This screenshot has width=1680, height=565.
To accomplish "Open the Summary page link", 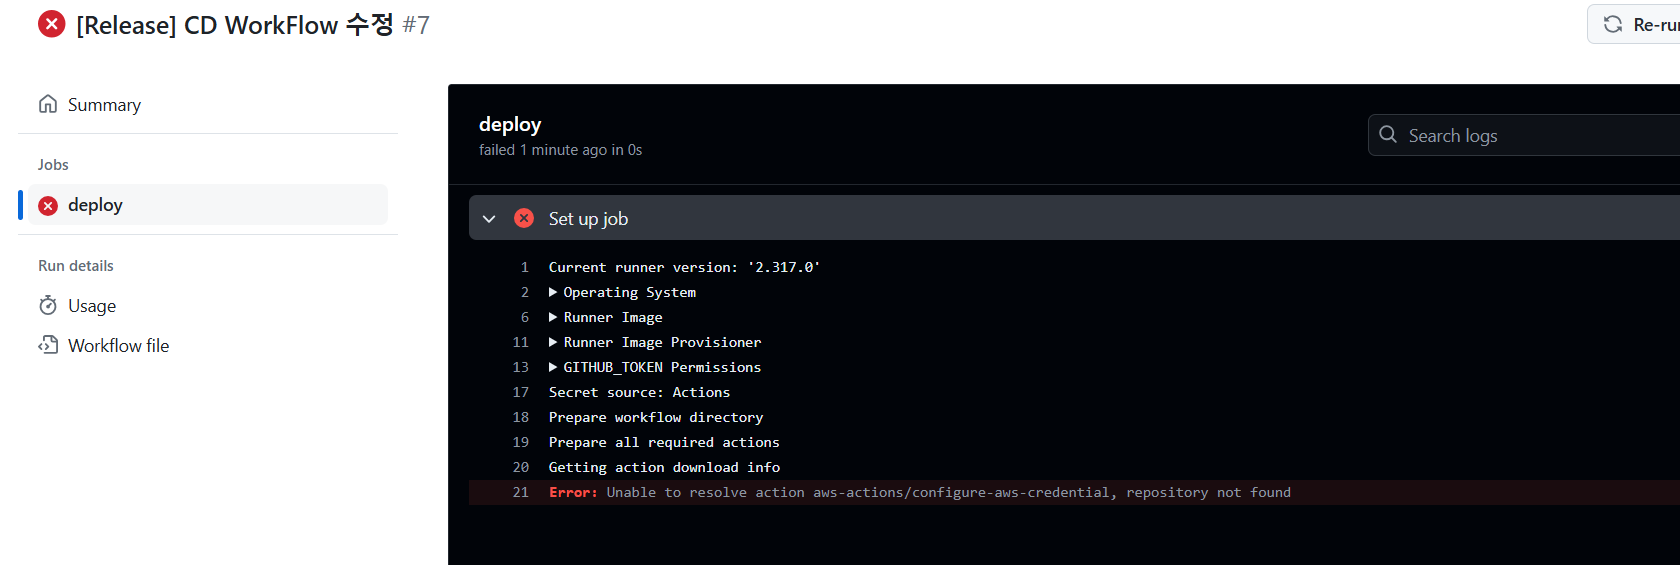I will pos(104,105).
